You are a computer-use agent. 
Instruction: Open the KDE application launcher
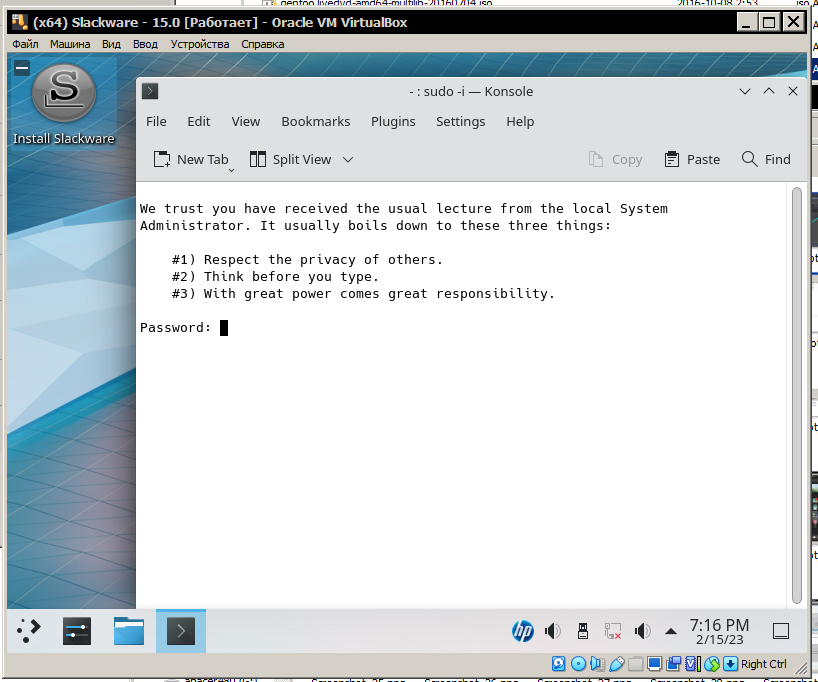(x=28, y=630)
